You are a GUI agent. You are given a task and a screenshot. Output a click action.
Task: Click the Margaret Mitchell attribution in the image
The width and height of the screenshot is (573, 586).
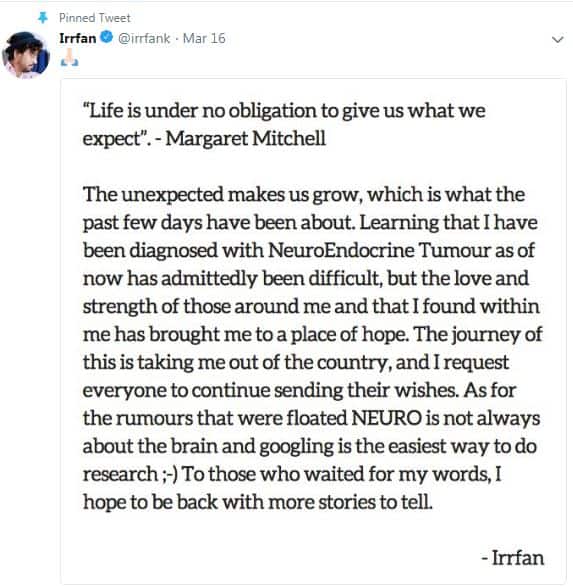[x=246, y=139]
